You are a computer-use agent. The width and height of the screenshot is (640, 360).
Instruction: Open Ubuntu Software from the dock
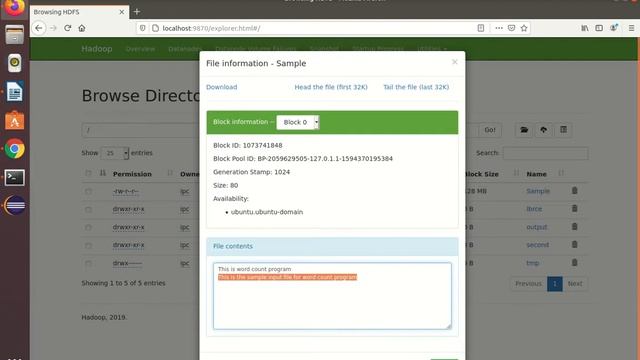click(x=14, y=120)
